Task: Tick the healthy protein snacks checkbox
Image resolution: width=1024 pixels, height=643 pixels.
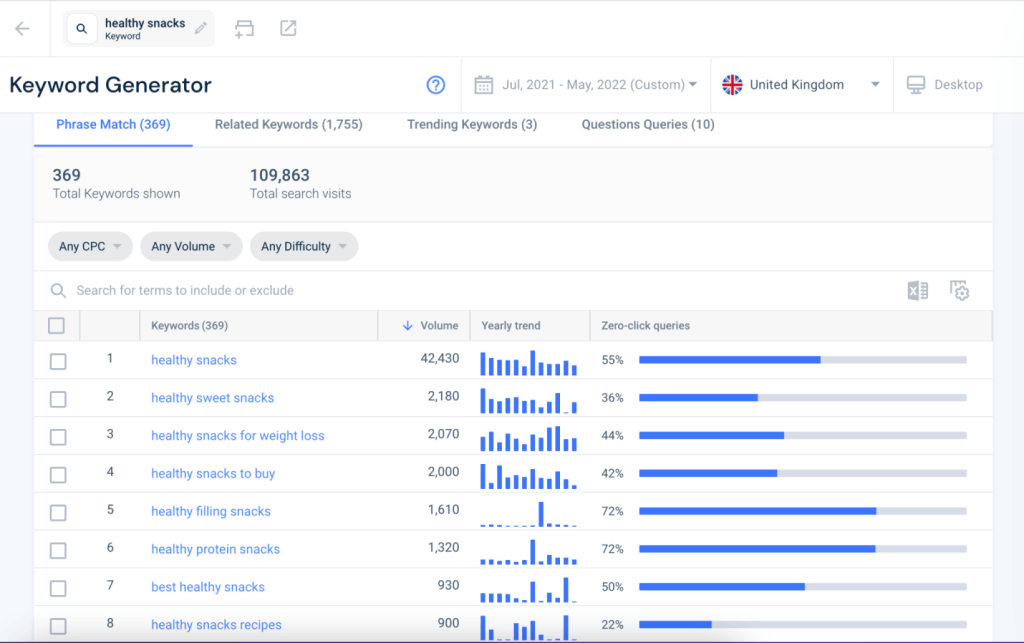Action: [58, 550]
